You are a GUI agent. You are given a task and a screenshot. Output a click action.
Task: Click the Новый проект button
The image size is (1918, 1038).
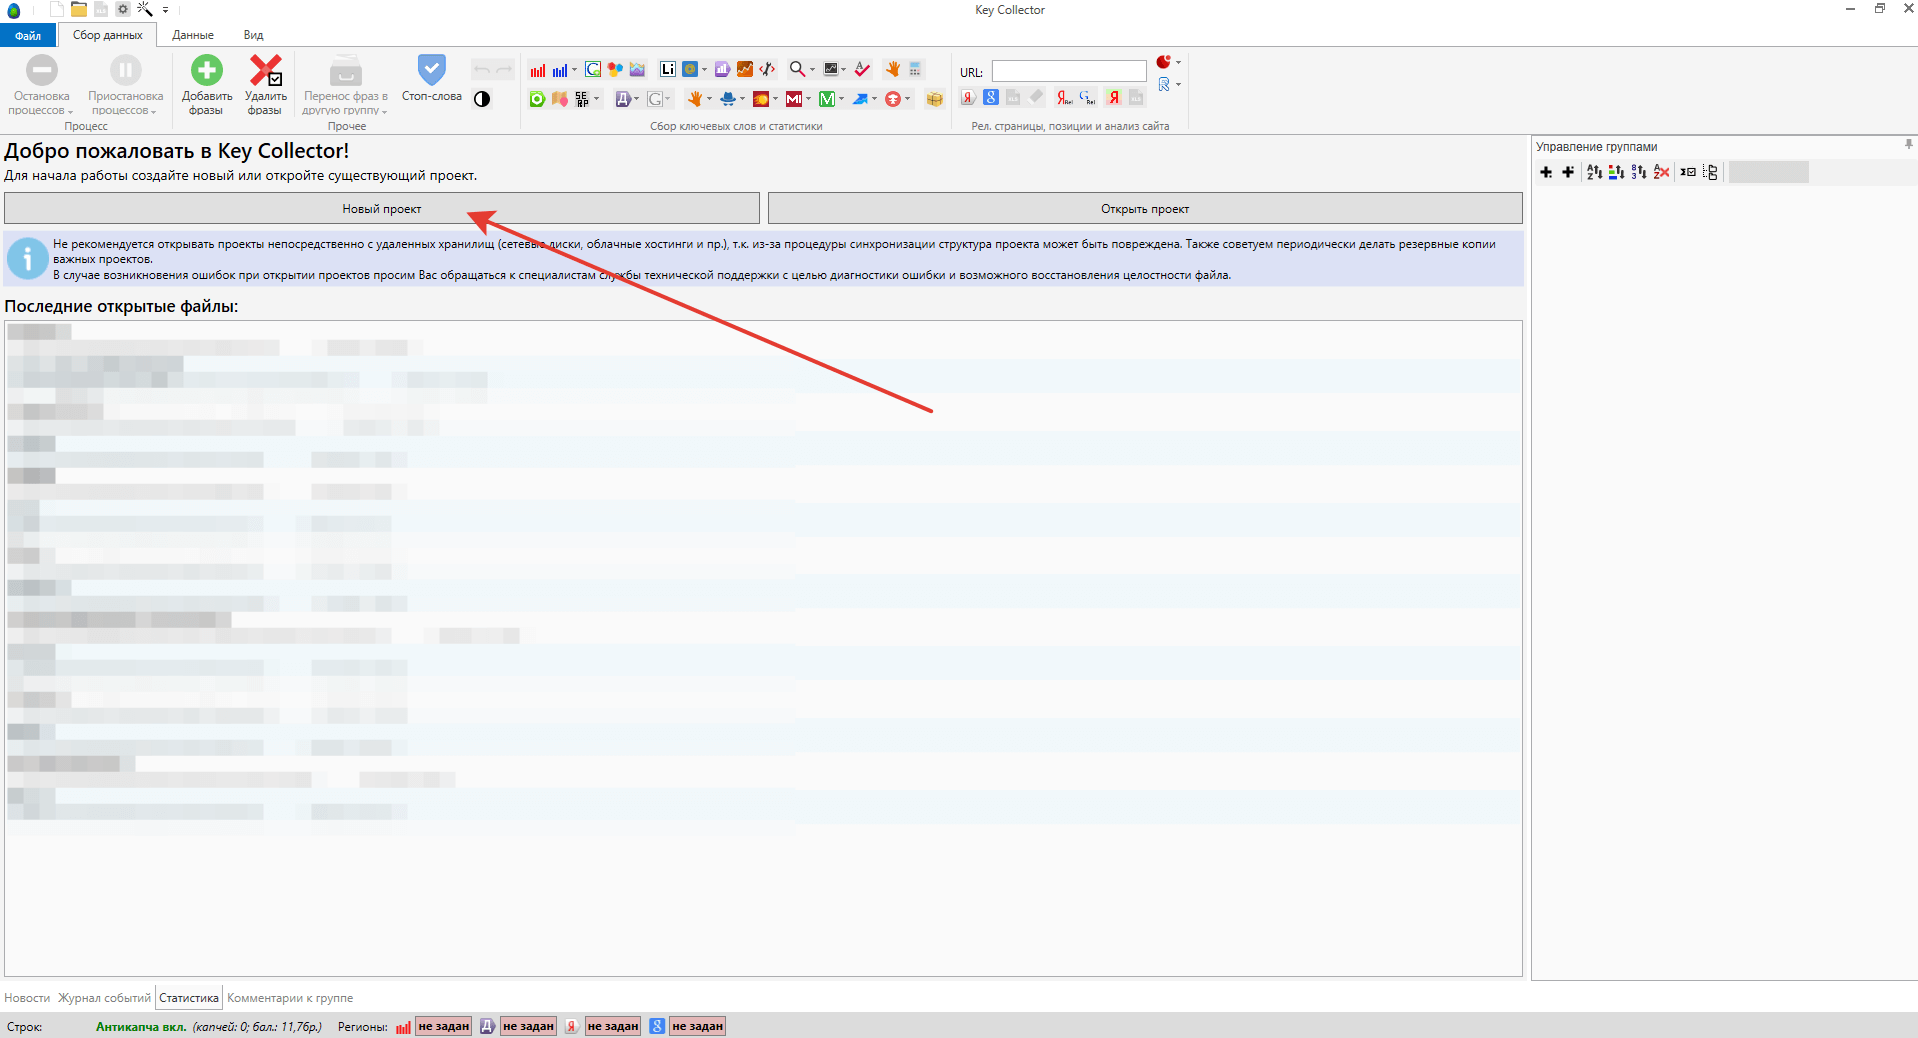[382, 208]
